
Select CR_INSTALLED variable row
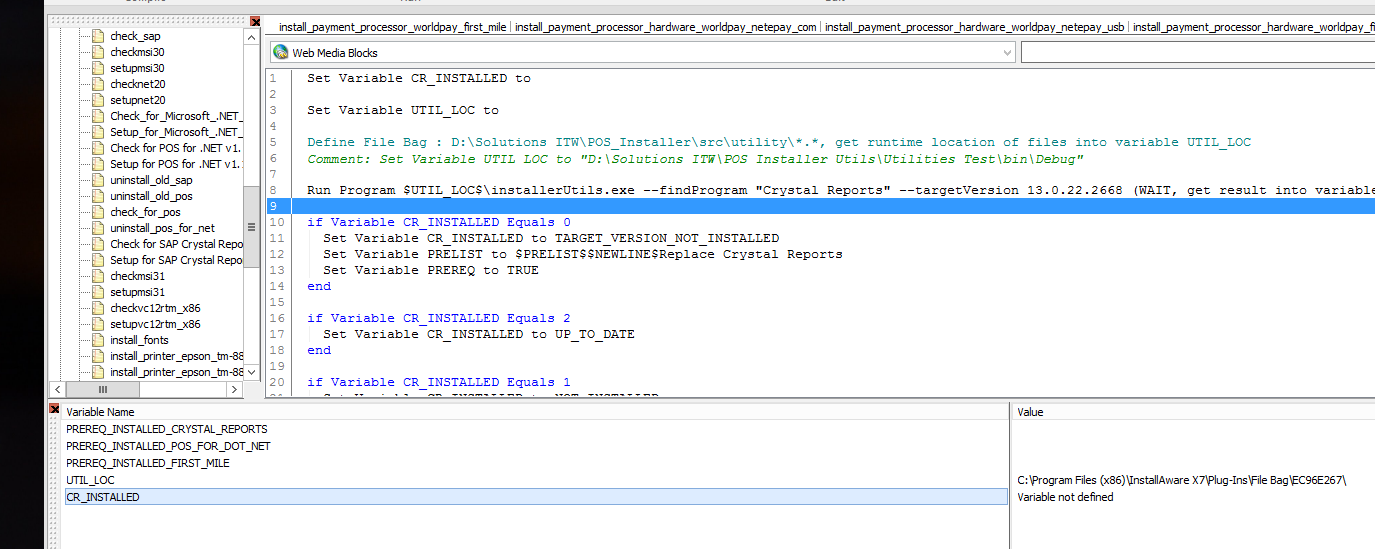tap(536, 497)
